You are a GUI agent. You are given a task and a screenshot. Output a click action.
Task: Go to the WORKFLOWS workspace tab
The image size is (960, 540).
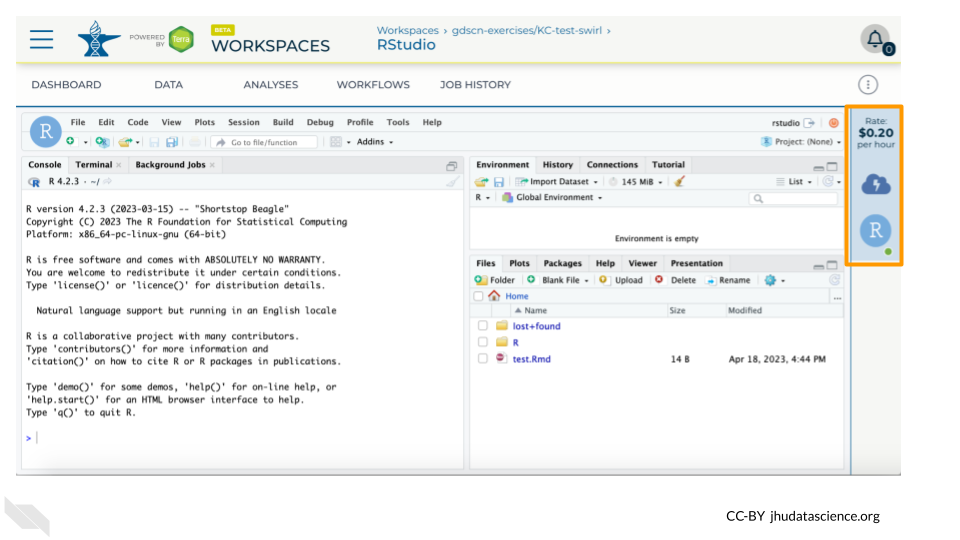373,84
